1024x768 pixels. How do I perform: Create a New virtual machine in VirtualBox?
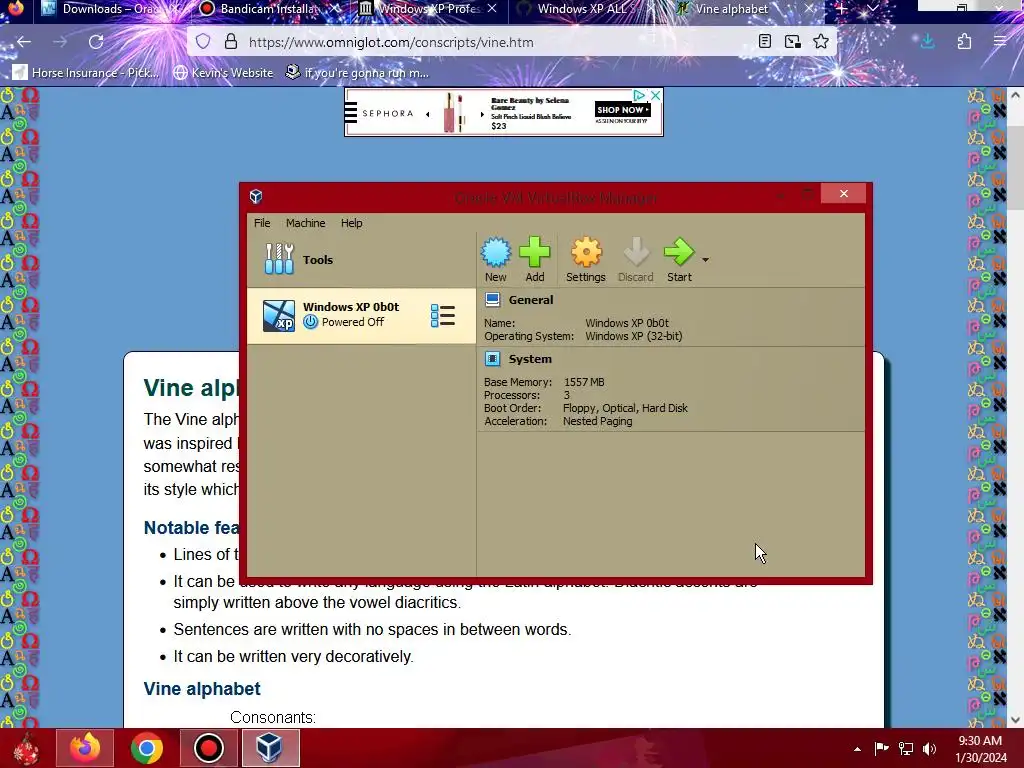point(496,259)
